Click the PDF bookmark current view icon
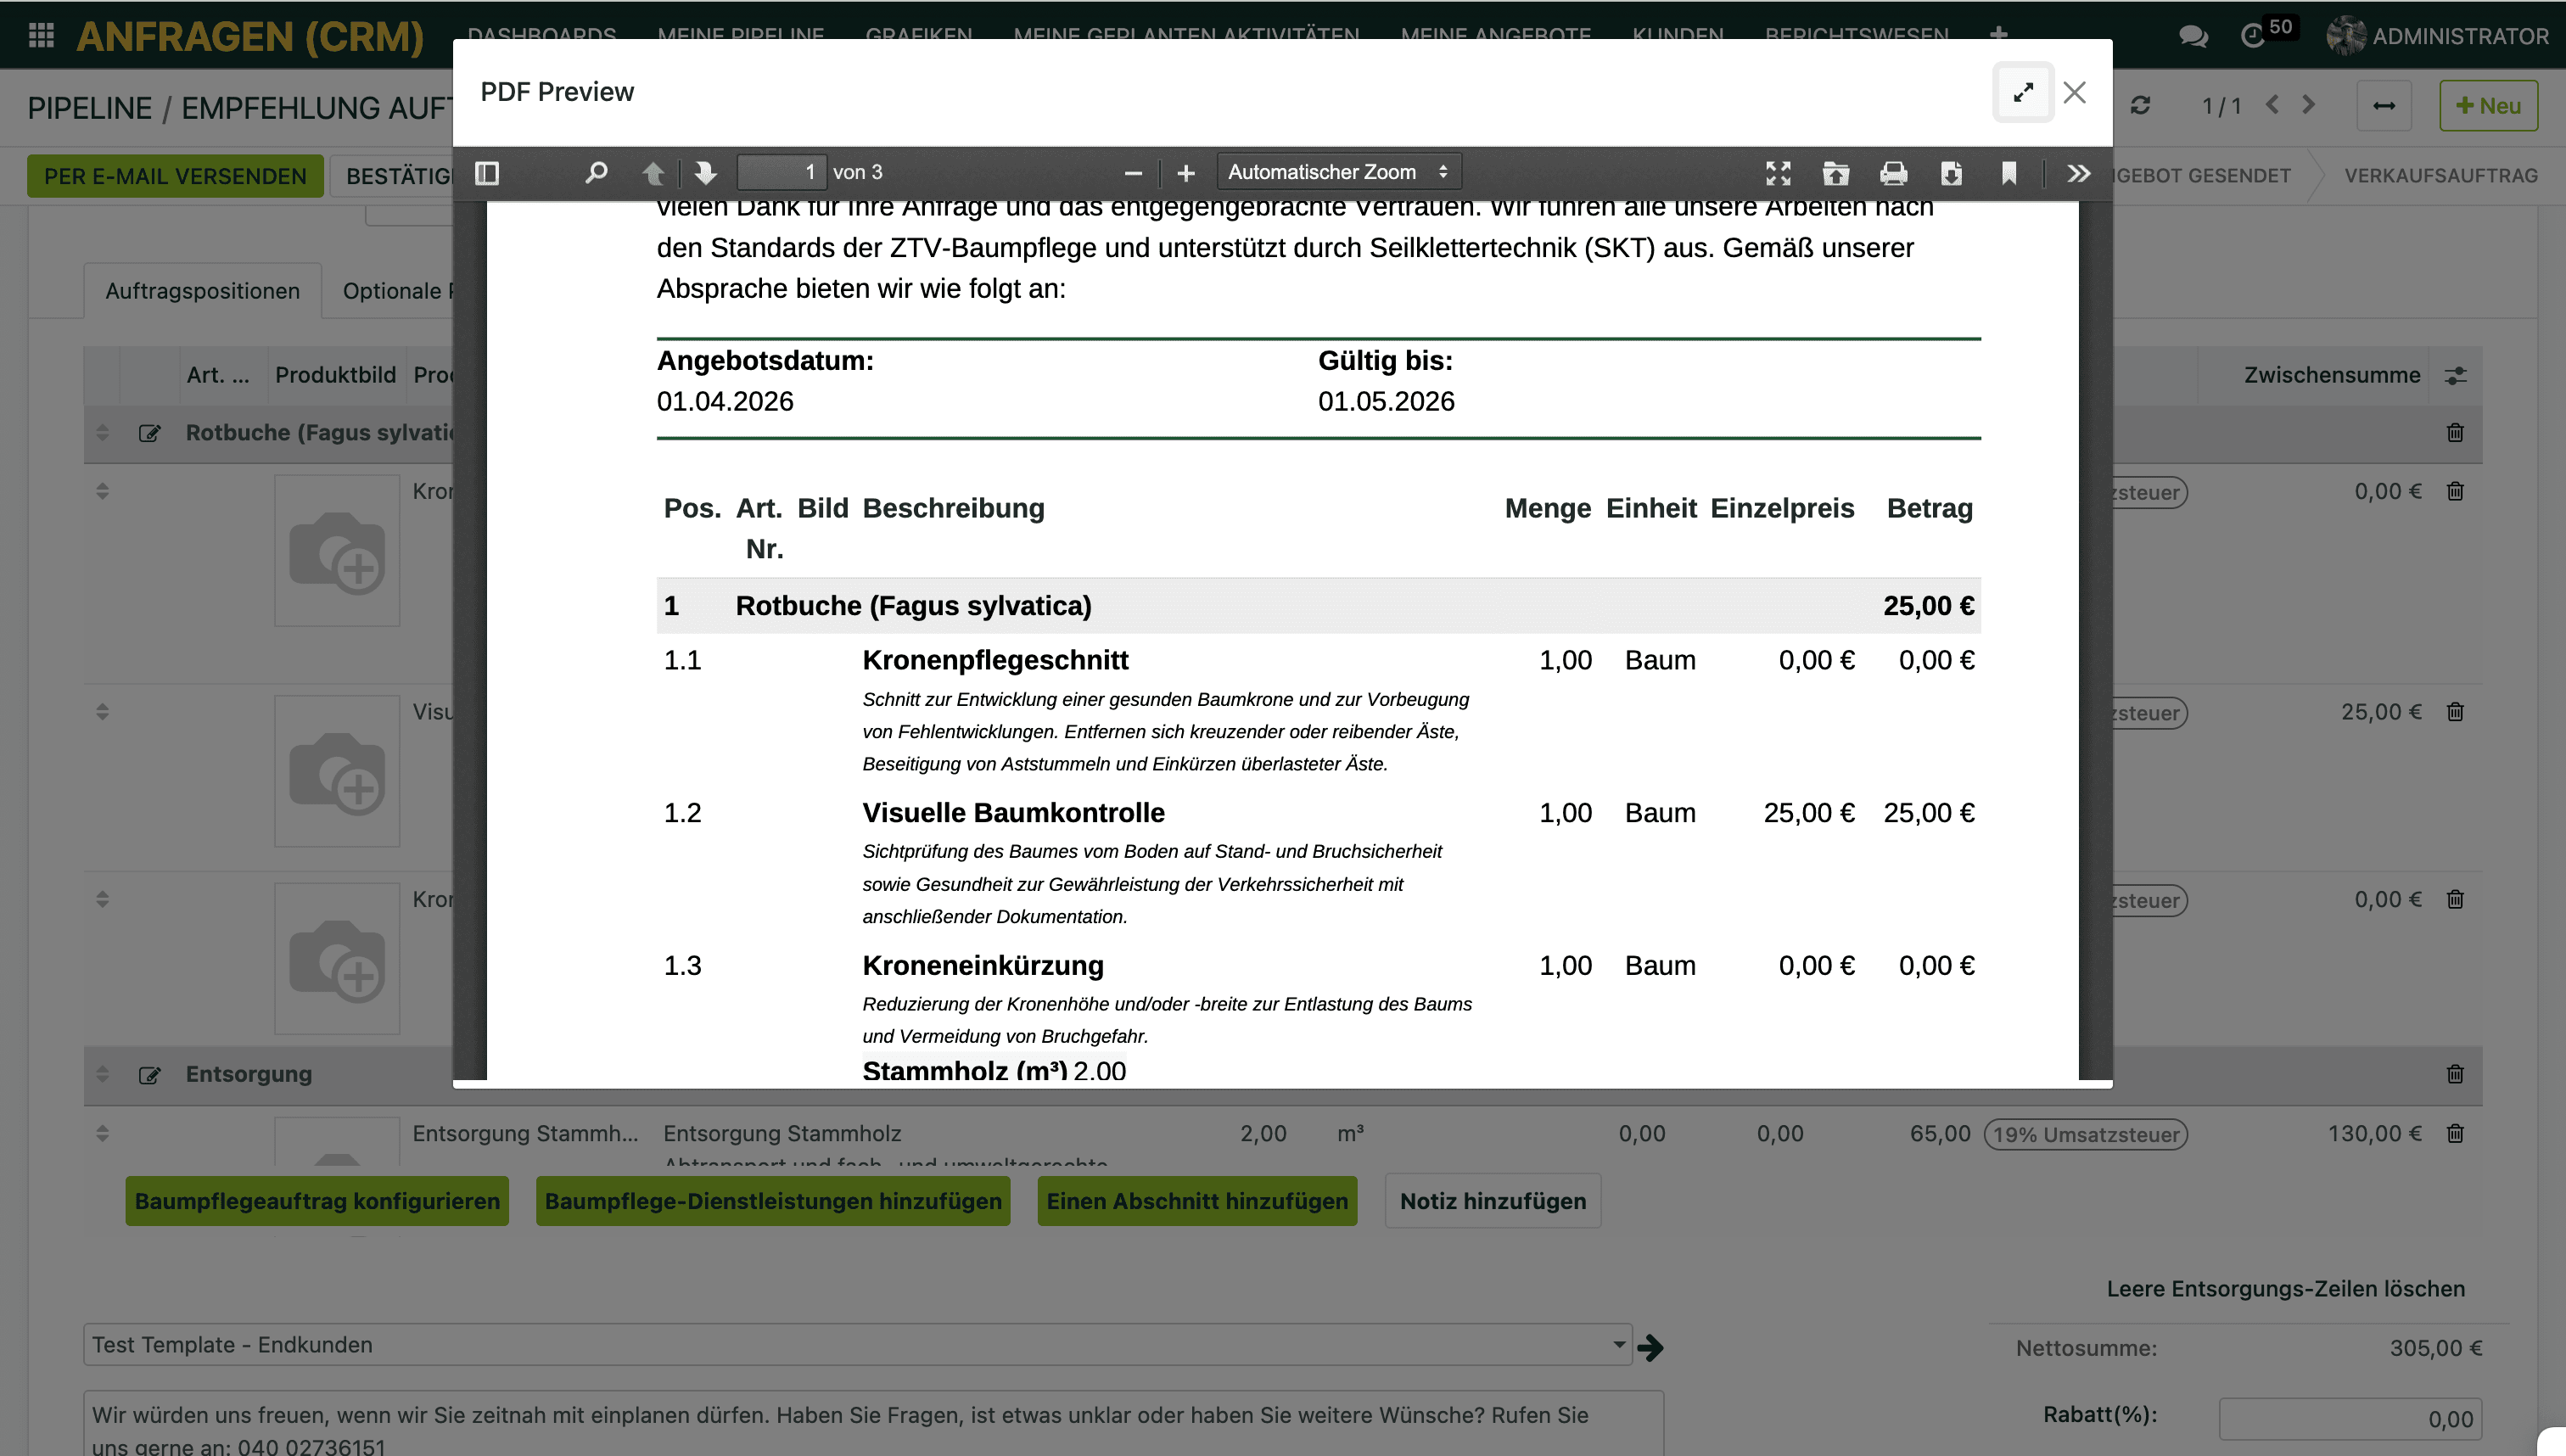This screenshot has width=2566, height=1456. click(2009, 173)
